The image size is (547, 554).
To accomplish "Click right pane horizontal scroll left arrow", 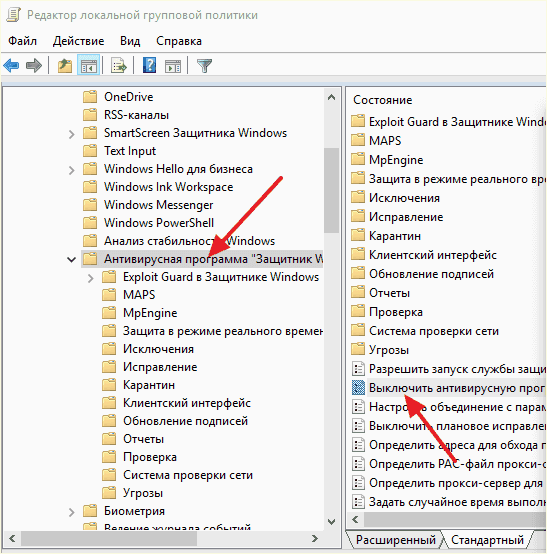I will [355, 519].
